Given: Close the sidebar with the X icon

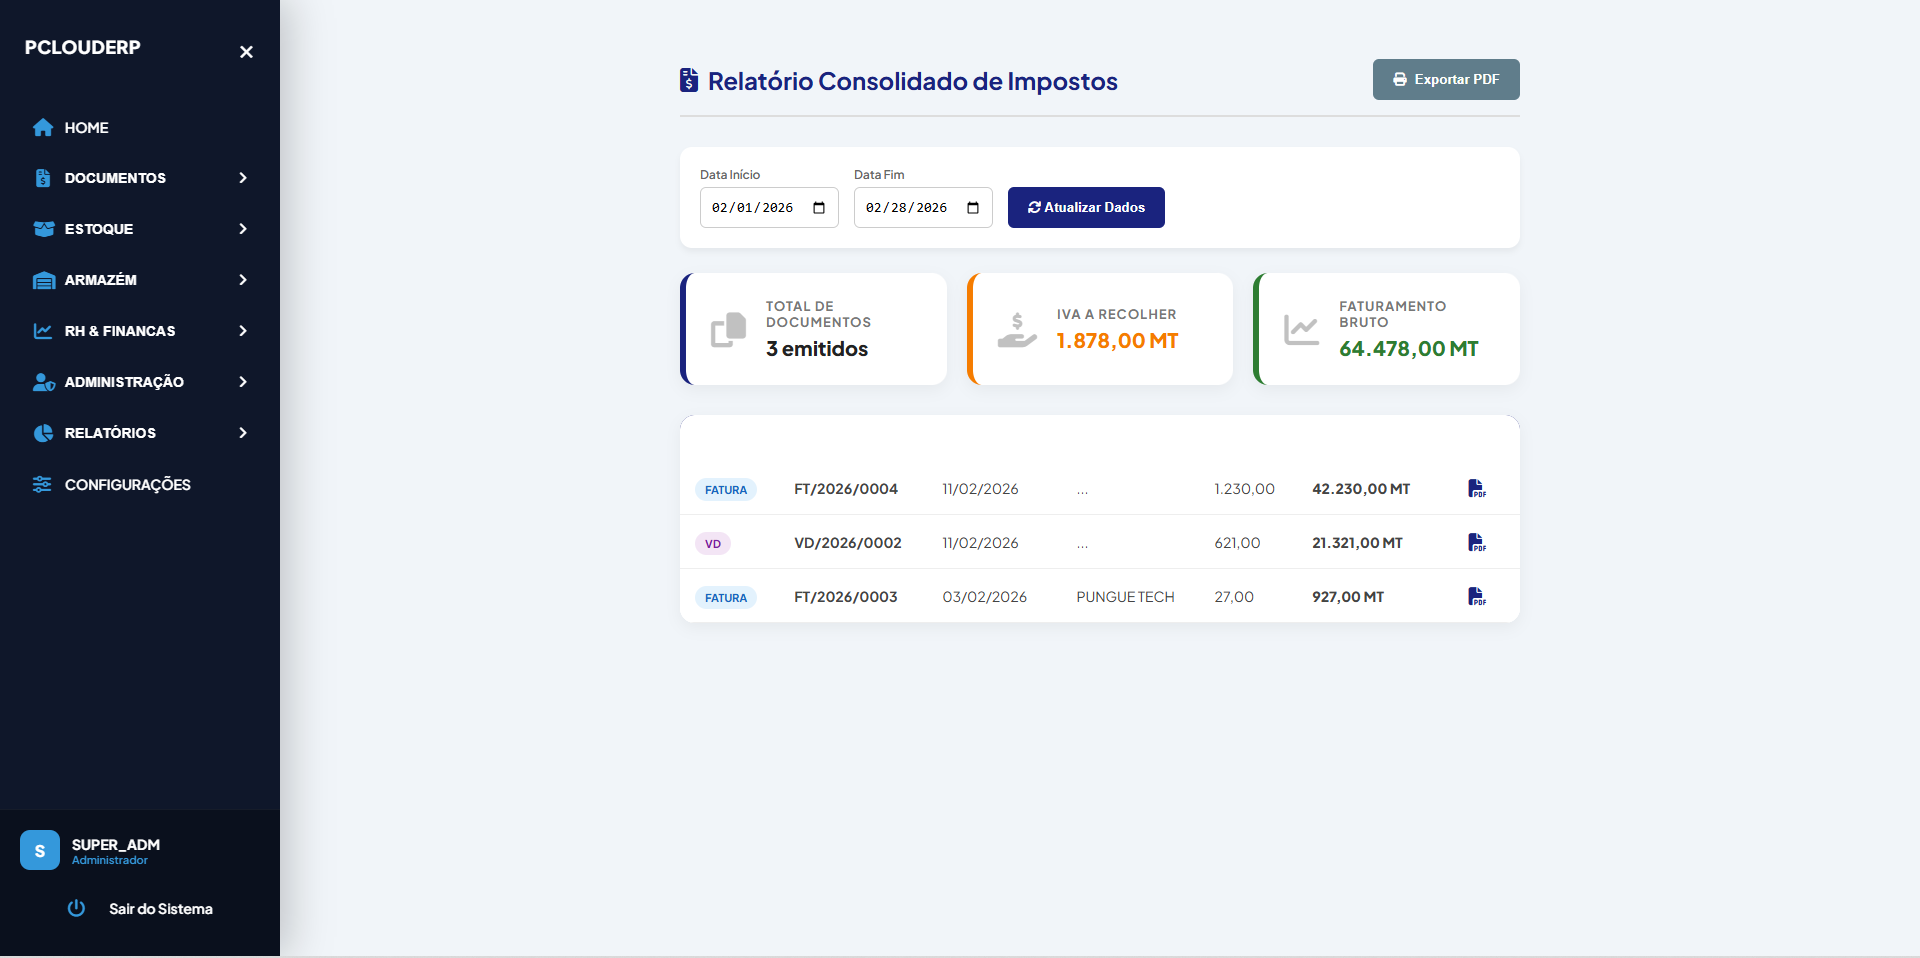Looking at the screenshot, I should (246, 52).
